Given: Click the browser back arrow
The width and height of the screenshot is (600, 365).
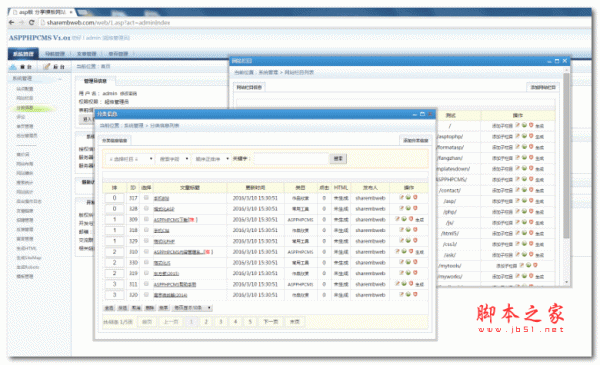Looking at the screenshot, I should (x=11, y=23).
